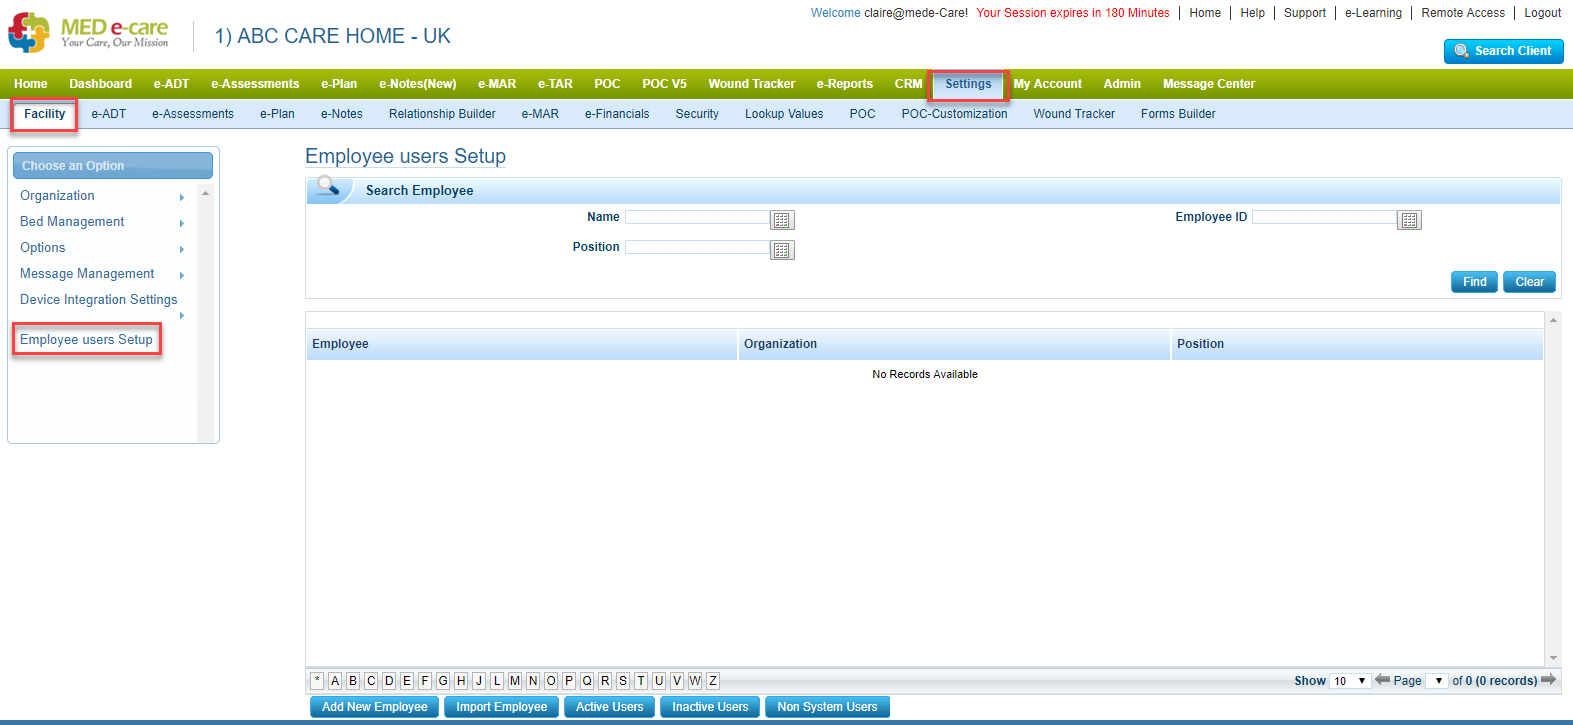The height and width of the screenshot is (725, 1573).
Task: Click the MED e-care logo
Action: (x=88, y=33)
